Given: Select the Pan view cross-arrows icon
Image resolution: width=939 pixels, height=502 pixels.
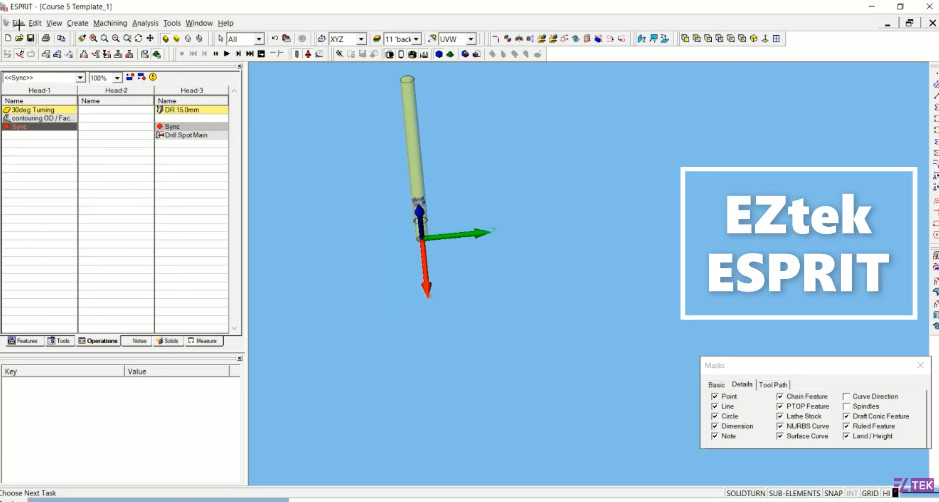Looking at the screenshot, I should pos(149,39).
